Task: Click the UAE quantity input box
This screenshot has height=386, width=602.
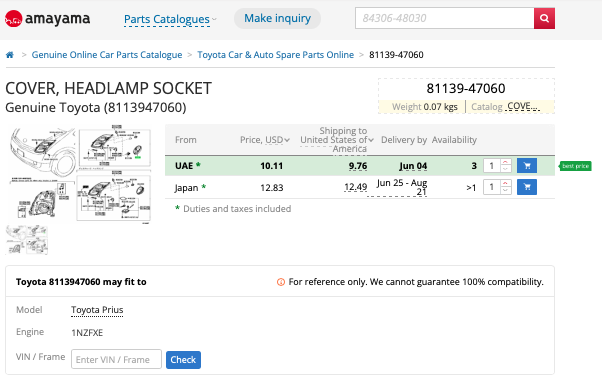Action: pos(492,166)
